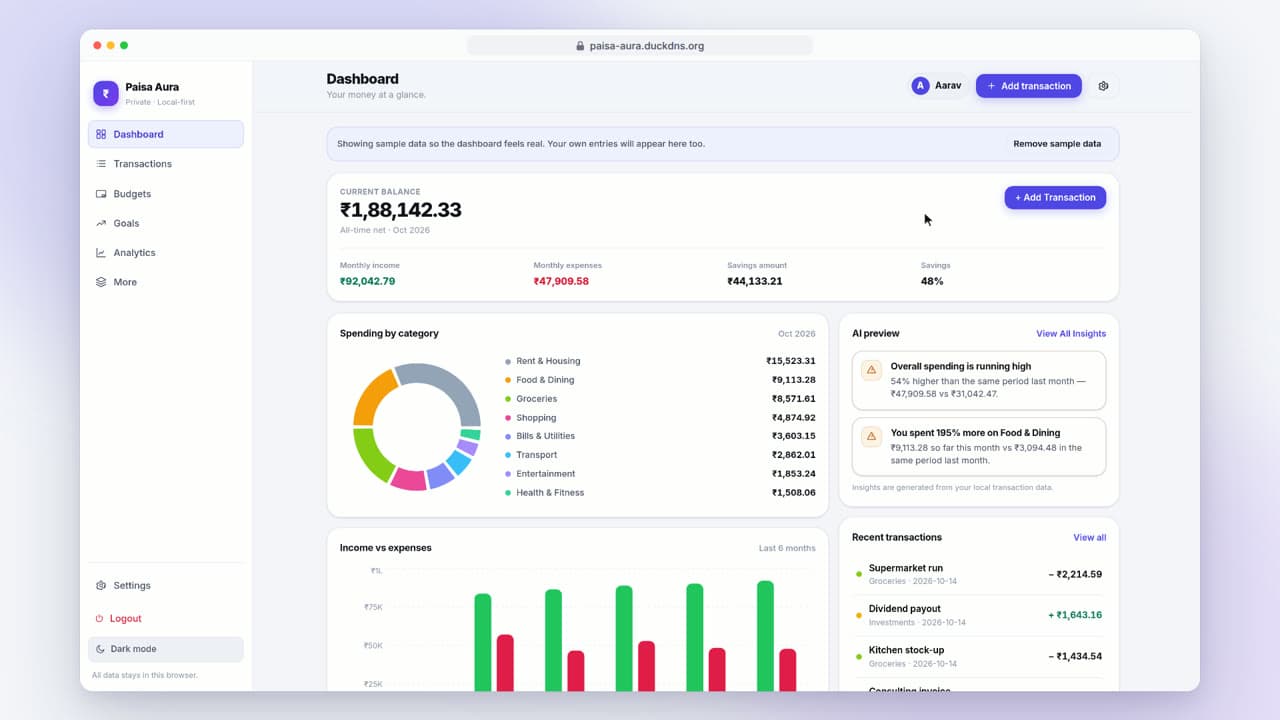Toggle Dark mode
Viewport: 1280px width, 720px height.
[x=166, y=649]
